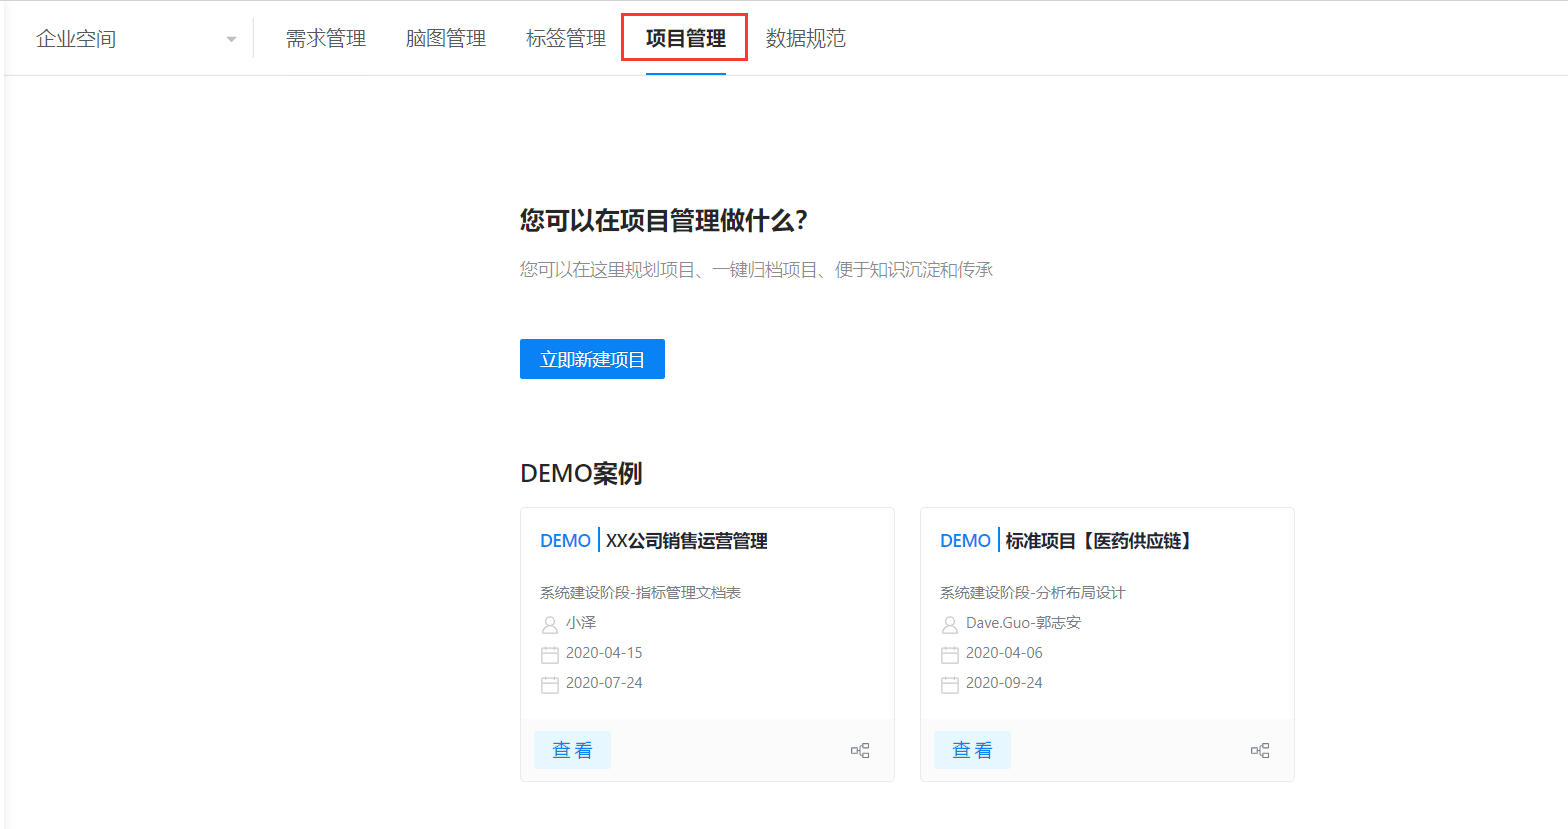Go to the 标签管理 tab

click(x=566, y=39)
